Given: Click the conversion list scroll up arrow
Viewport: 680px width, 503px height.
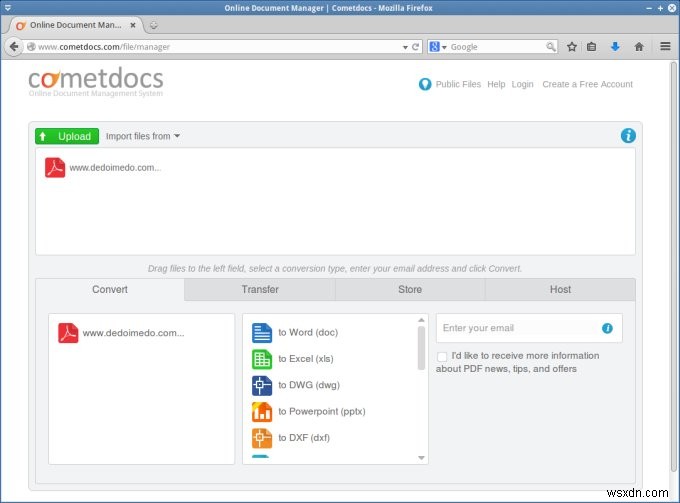Looking at the screenshot, I should click(x=421, y=320).
